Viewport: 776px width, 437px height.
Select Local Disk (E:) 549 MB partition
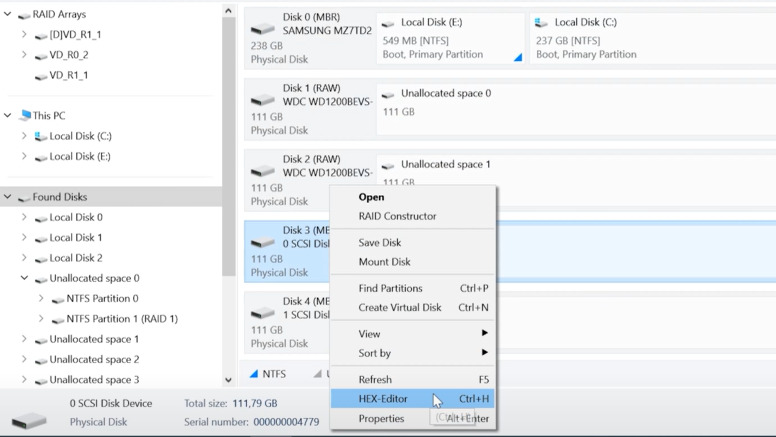pyautogui.click(x=450, y=39)
